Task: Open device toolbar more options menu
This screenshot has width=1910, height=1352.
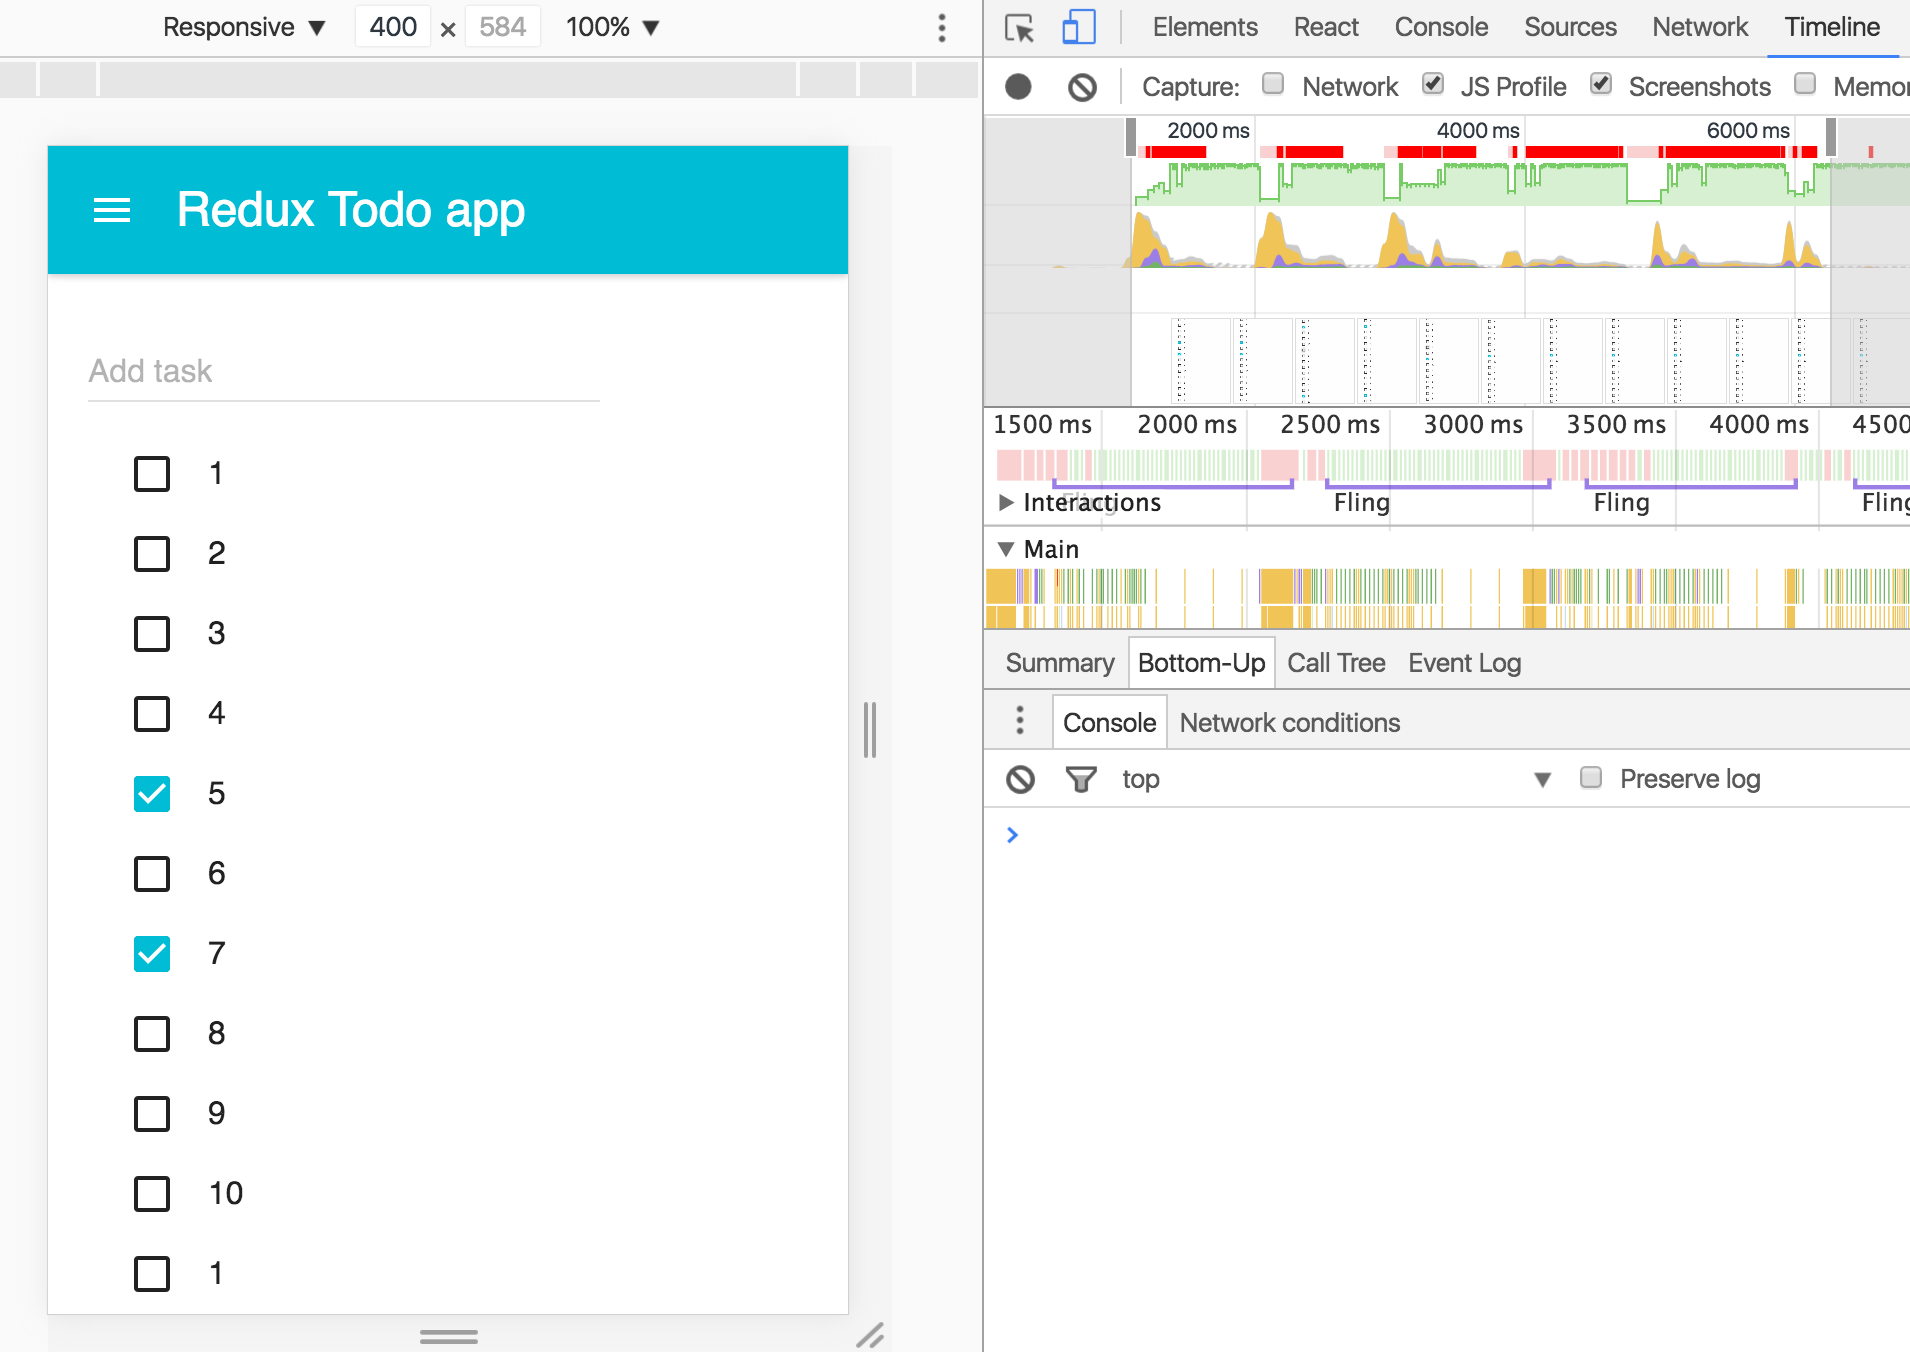Action: click(x=941, y=28)
